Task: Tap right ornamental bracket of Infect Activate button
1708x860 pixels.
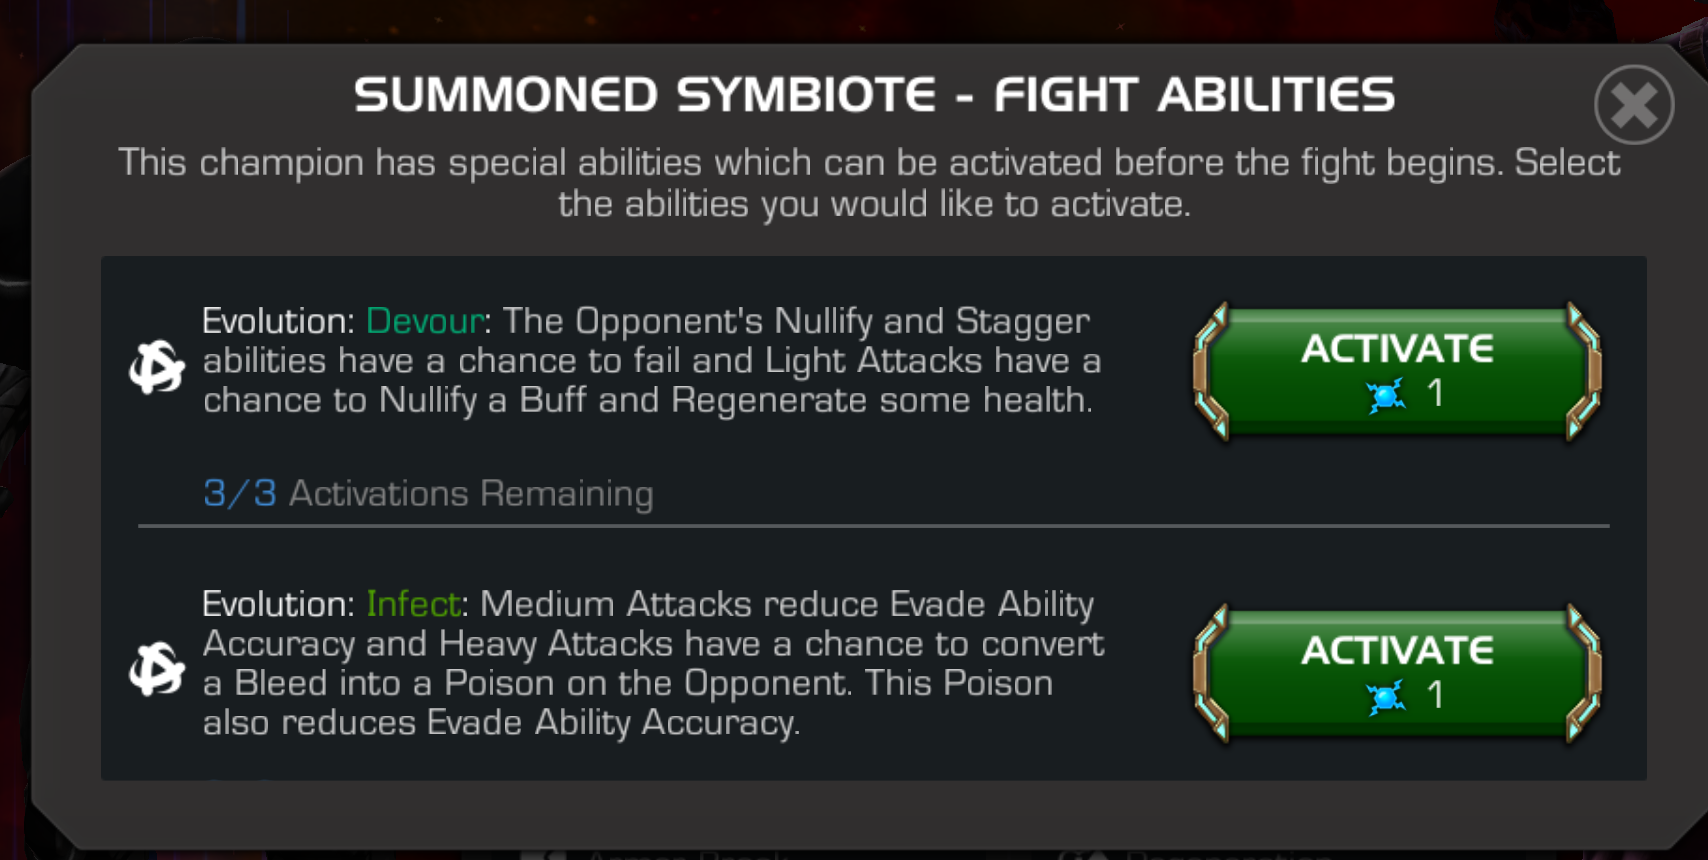Action: (x=1584, y=673)
